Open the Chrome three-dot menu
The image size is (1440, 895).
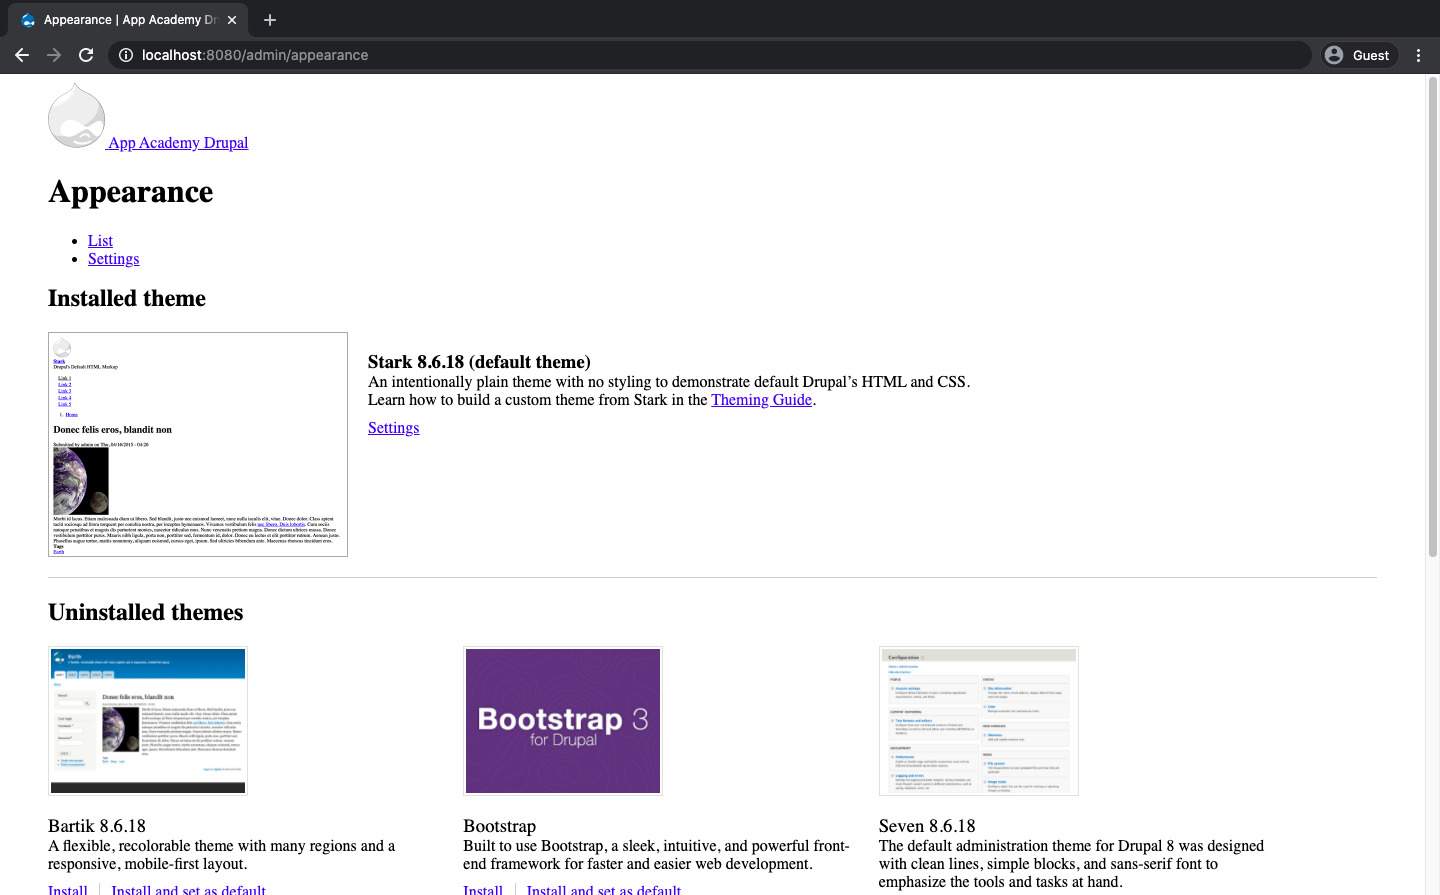coord(1418,55)
